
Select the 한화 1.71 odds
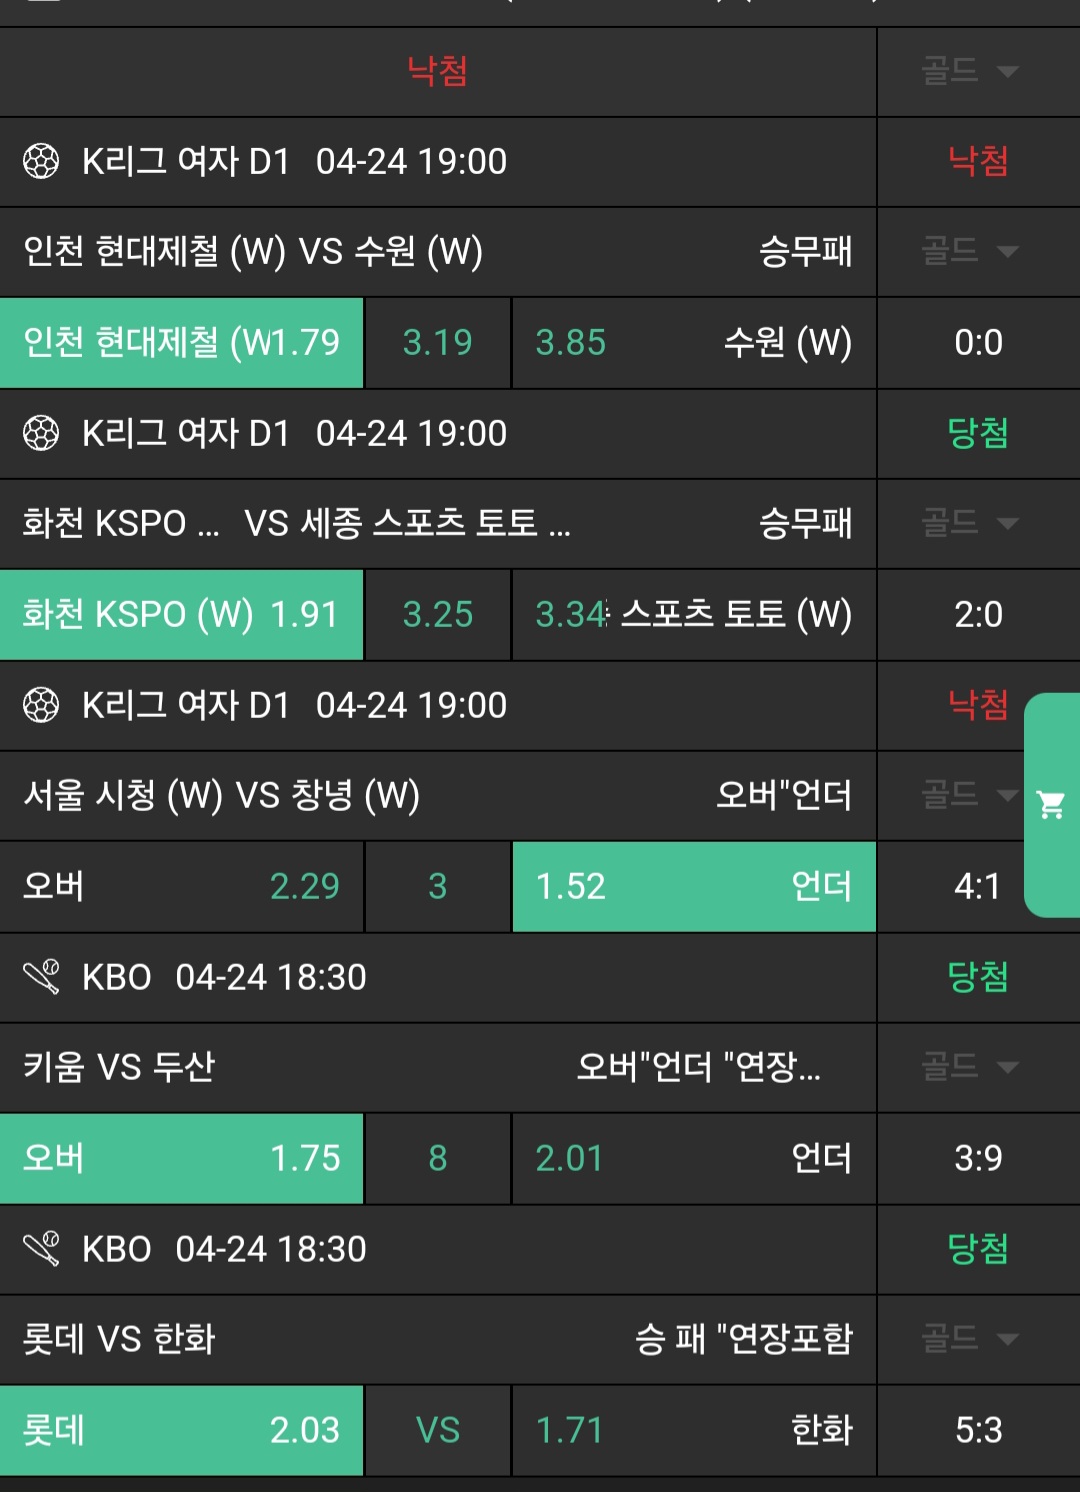693,1430
